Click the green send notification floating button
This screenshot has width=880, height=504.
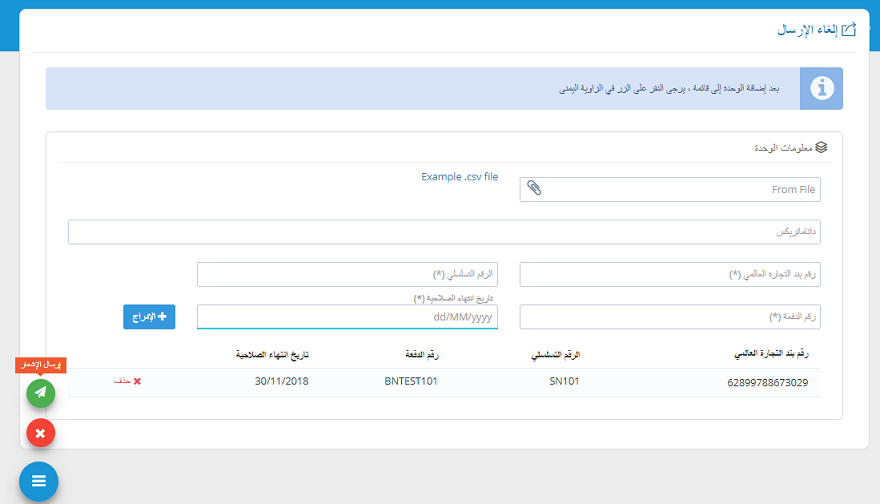[x=40, y=393]
